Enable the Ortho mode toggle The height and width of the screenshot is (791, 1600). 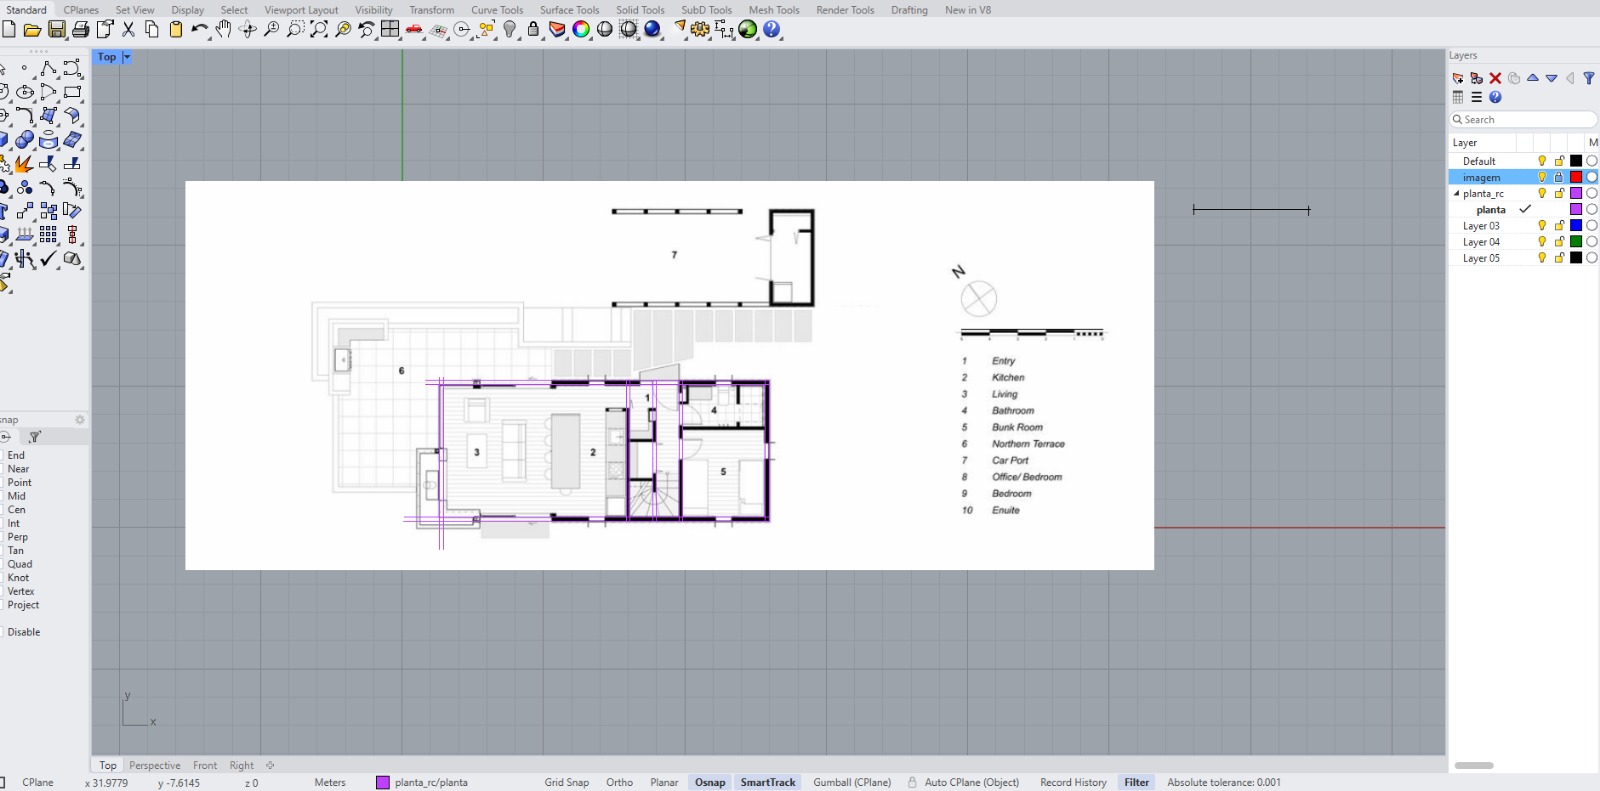[x=619, y=782]
